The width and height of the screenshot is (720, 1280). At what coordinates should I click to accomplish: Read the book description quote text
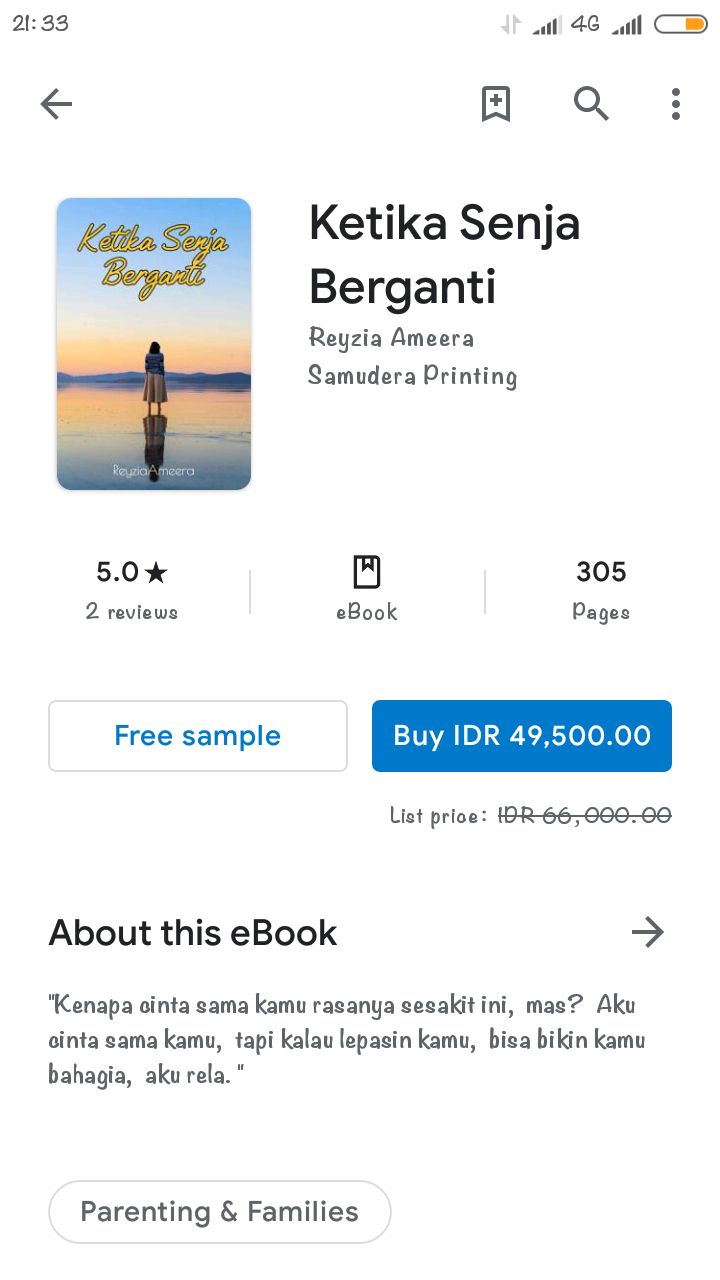tap(347, 1040)
